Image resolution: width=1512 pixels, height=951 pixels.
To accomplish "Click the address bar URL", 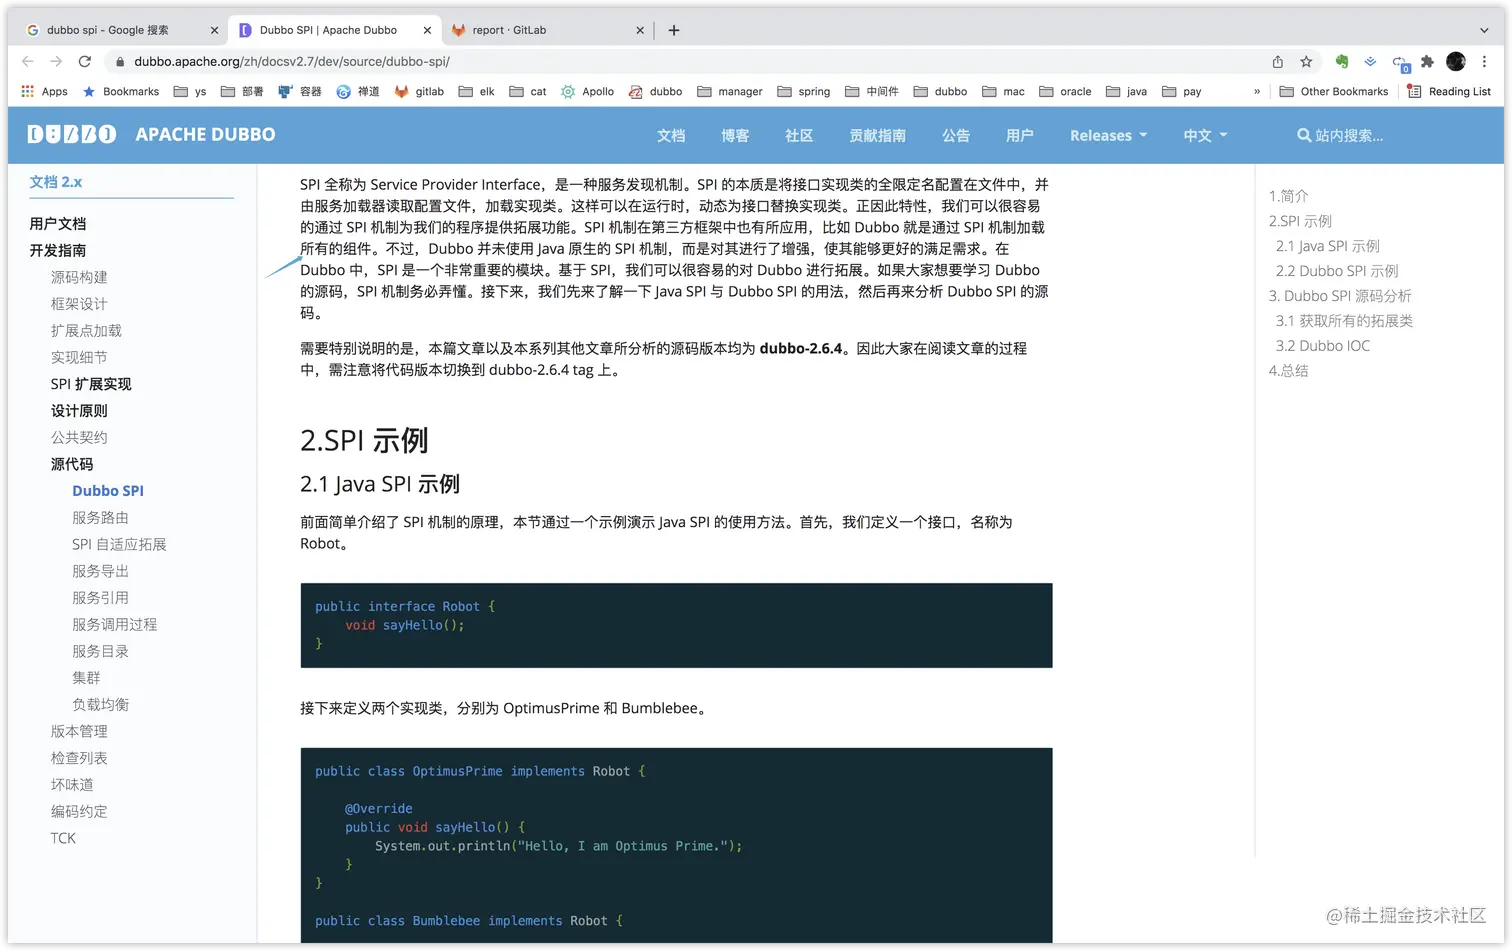I will point(292,61).
